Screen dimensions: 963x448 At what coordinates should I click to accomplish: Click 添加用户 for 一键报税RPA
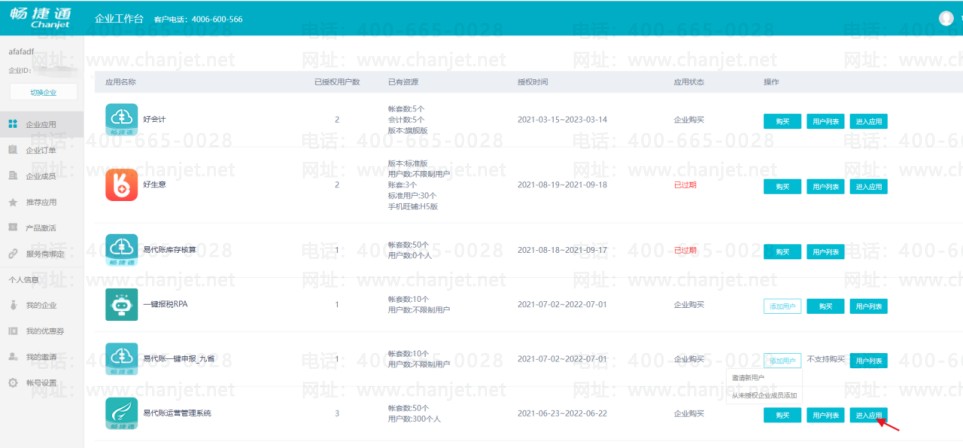tap(782, 306)
